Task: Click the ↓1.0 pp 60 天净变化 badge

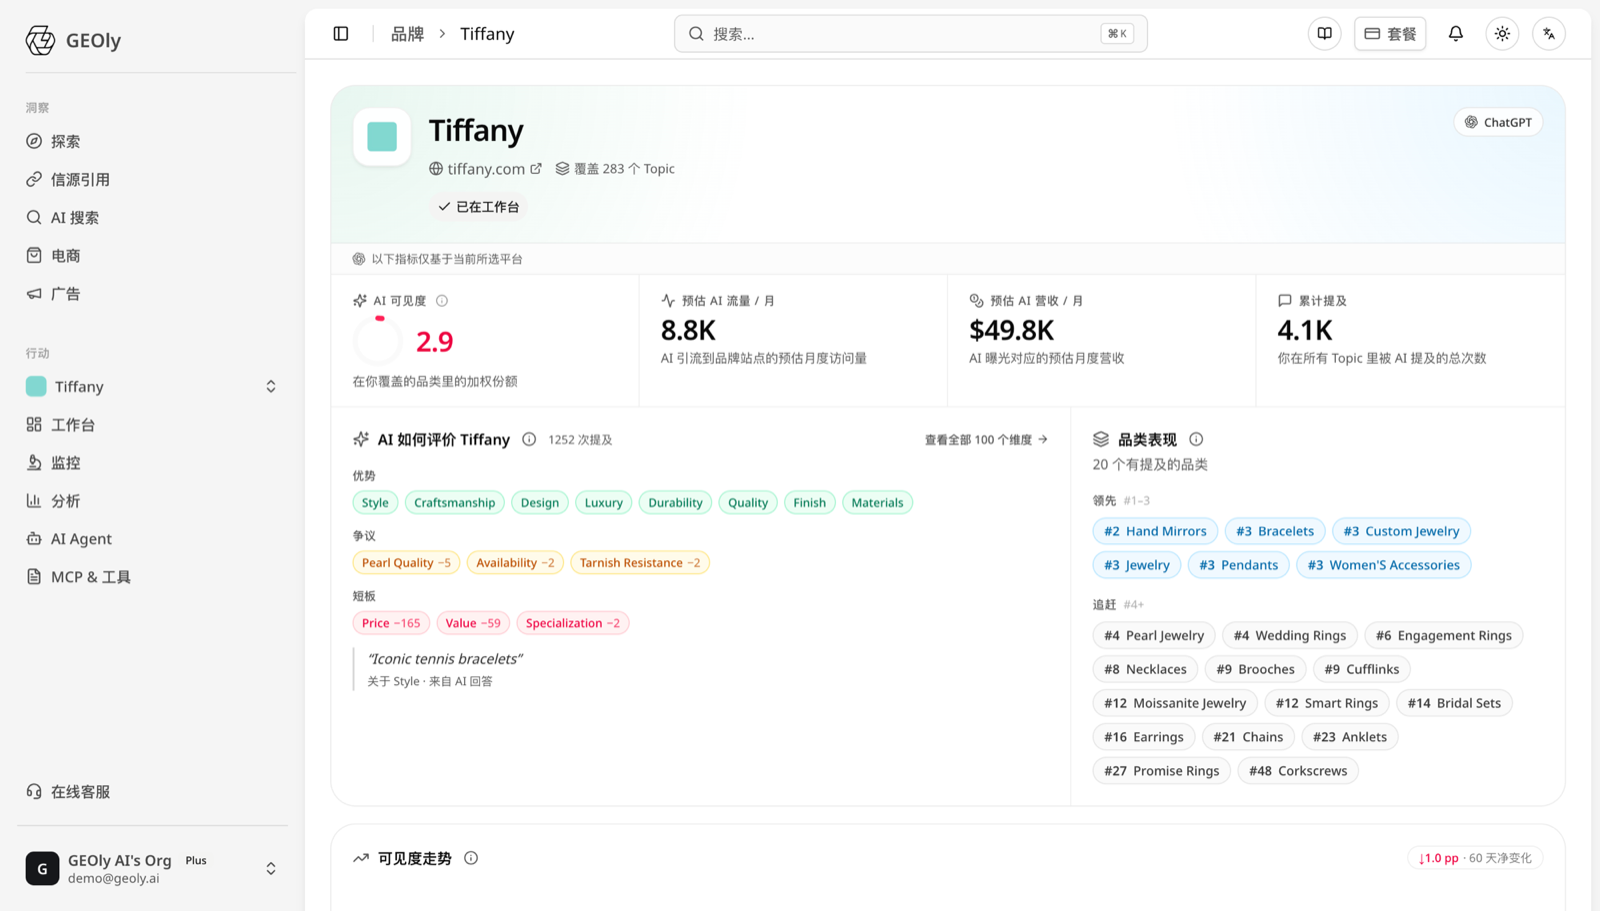Action: (1475, 858)
